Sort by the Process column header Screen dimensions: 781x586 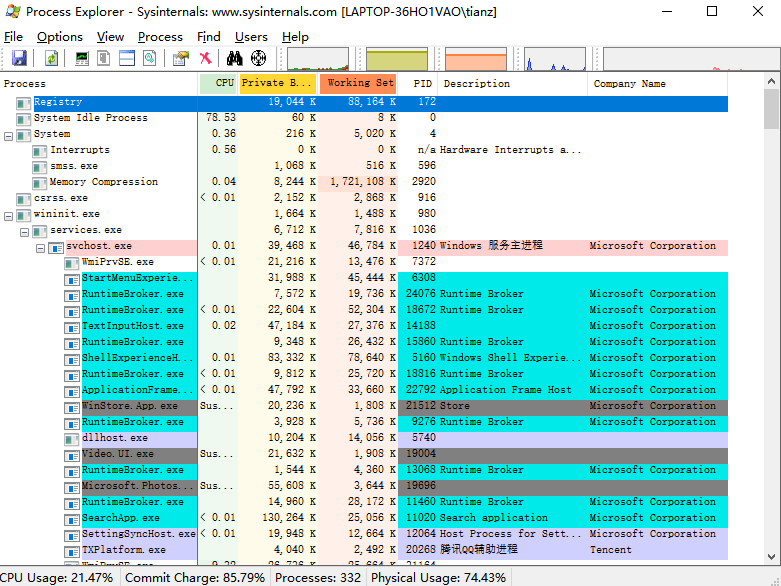coord(99,83)
